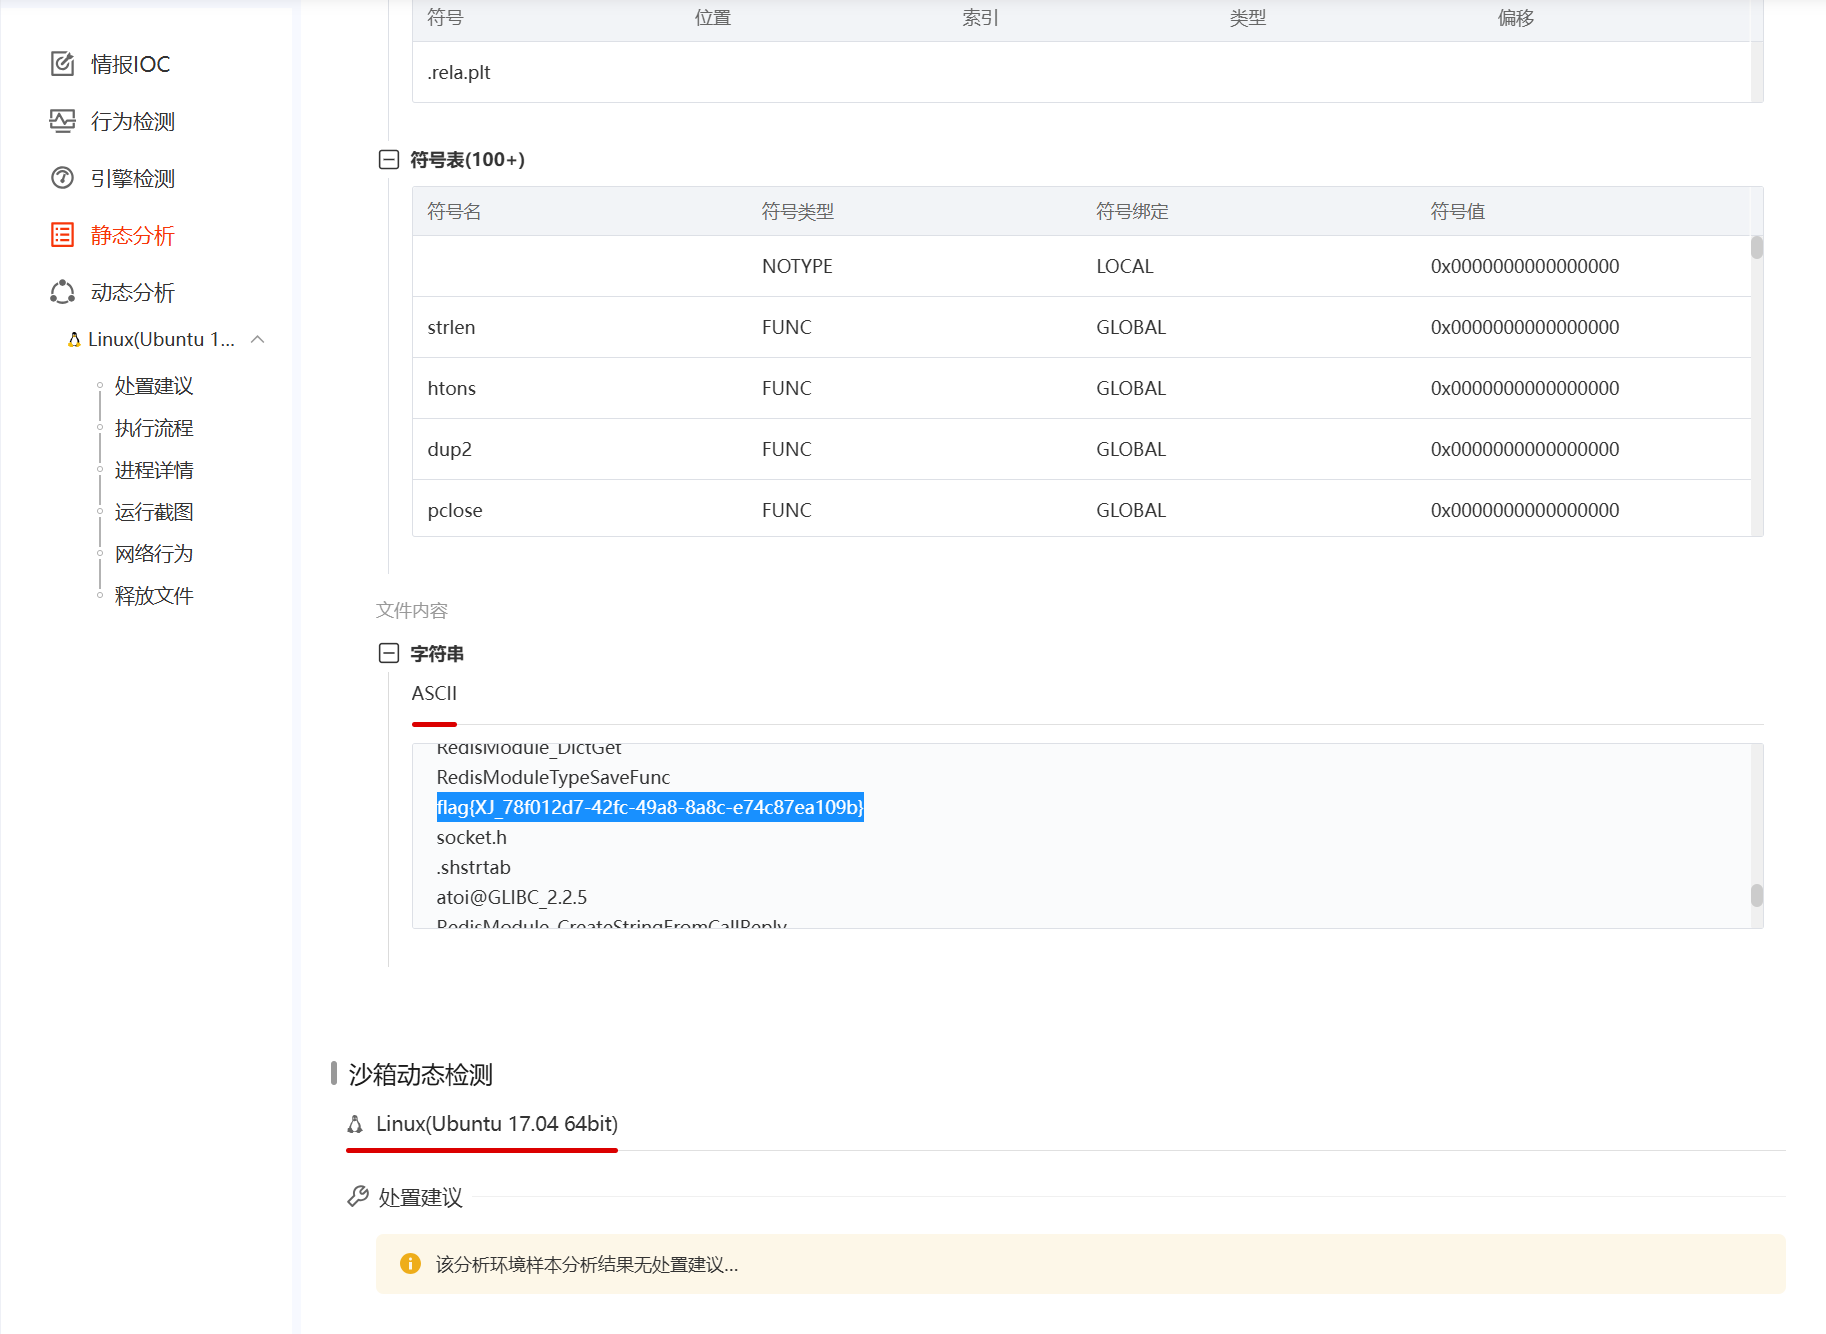Image resolution: width=1826 pixels, height=1334 pixels.
Task: Click the symbol table scrollbar thumb
Action: 1757,247
